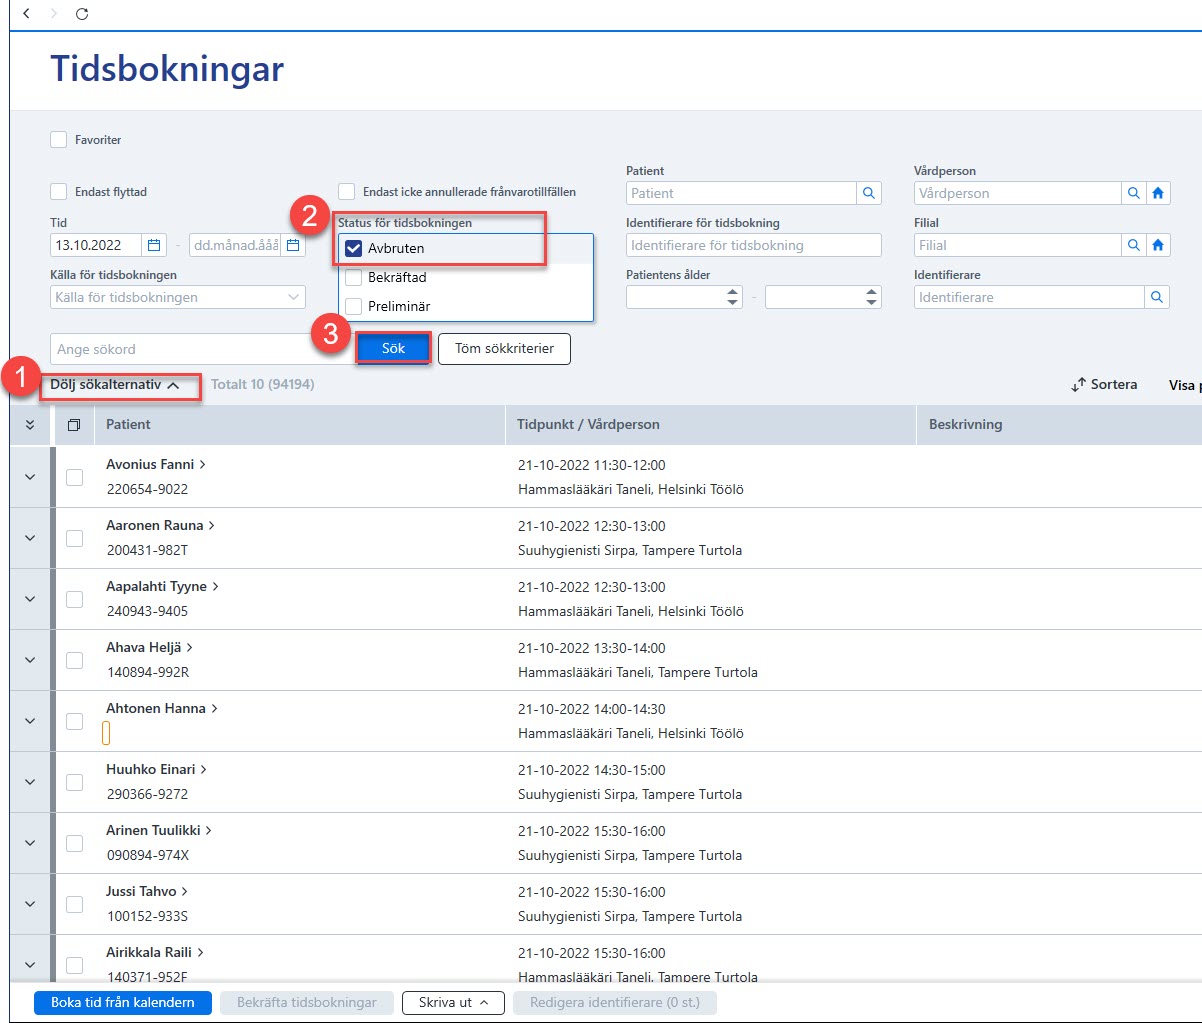Click the Sortera sort arrows icon
This screenshot has width=1202, height=1023.
[1078, 385]
